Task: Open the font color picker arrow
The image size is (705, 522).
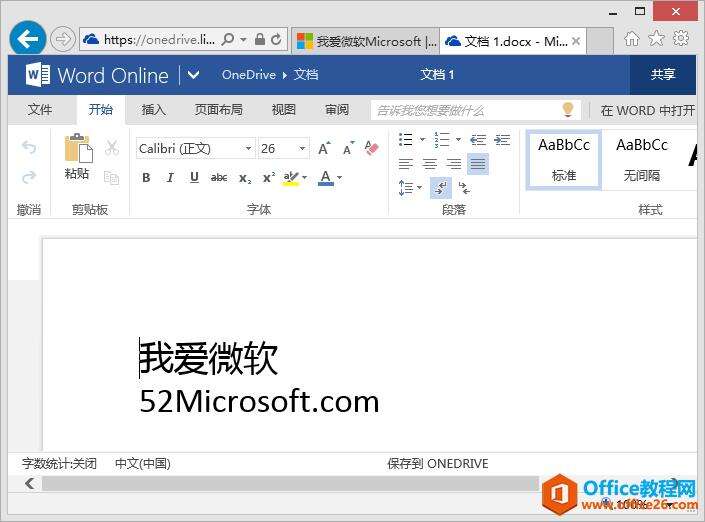Action: 340,178
